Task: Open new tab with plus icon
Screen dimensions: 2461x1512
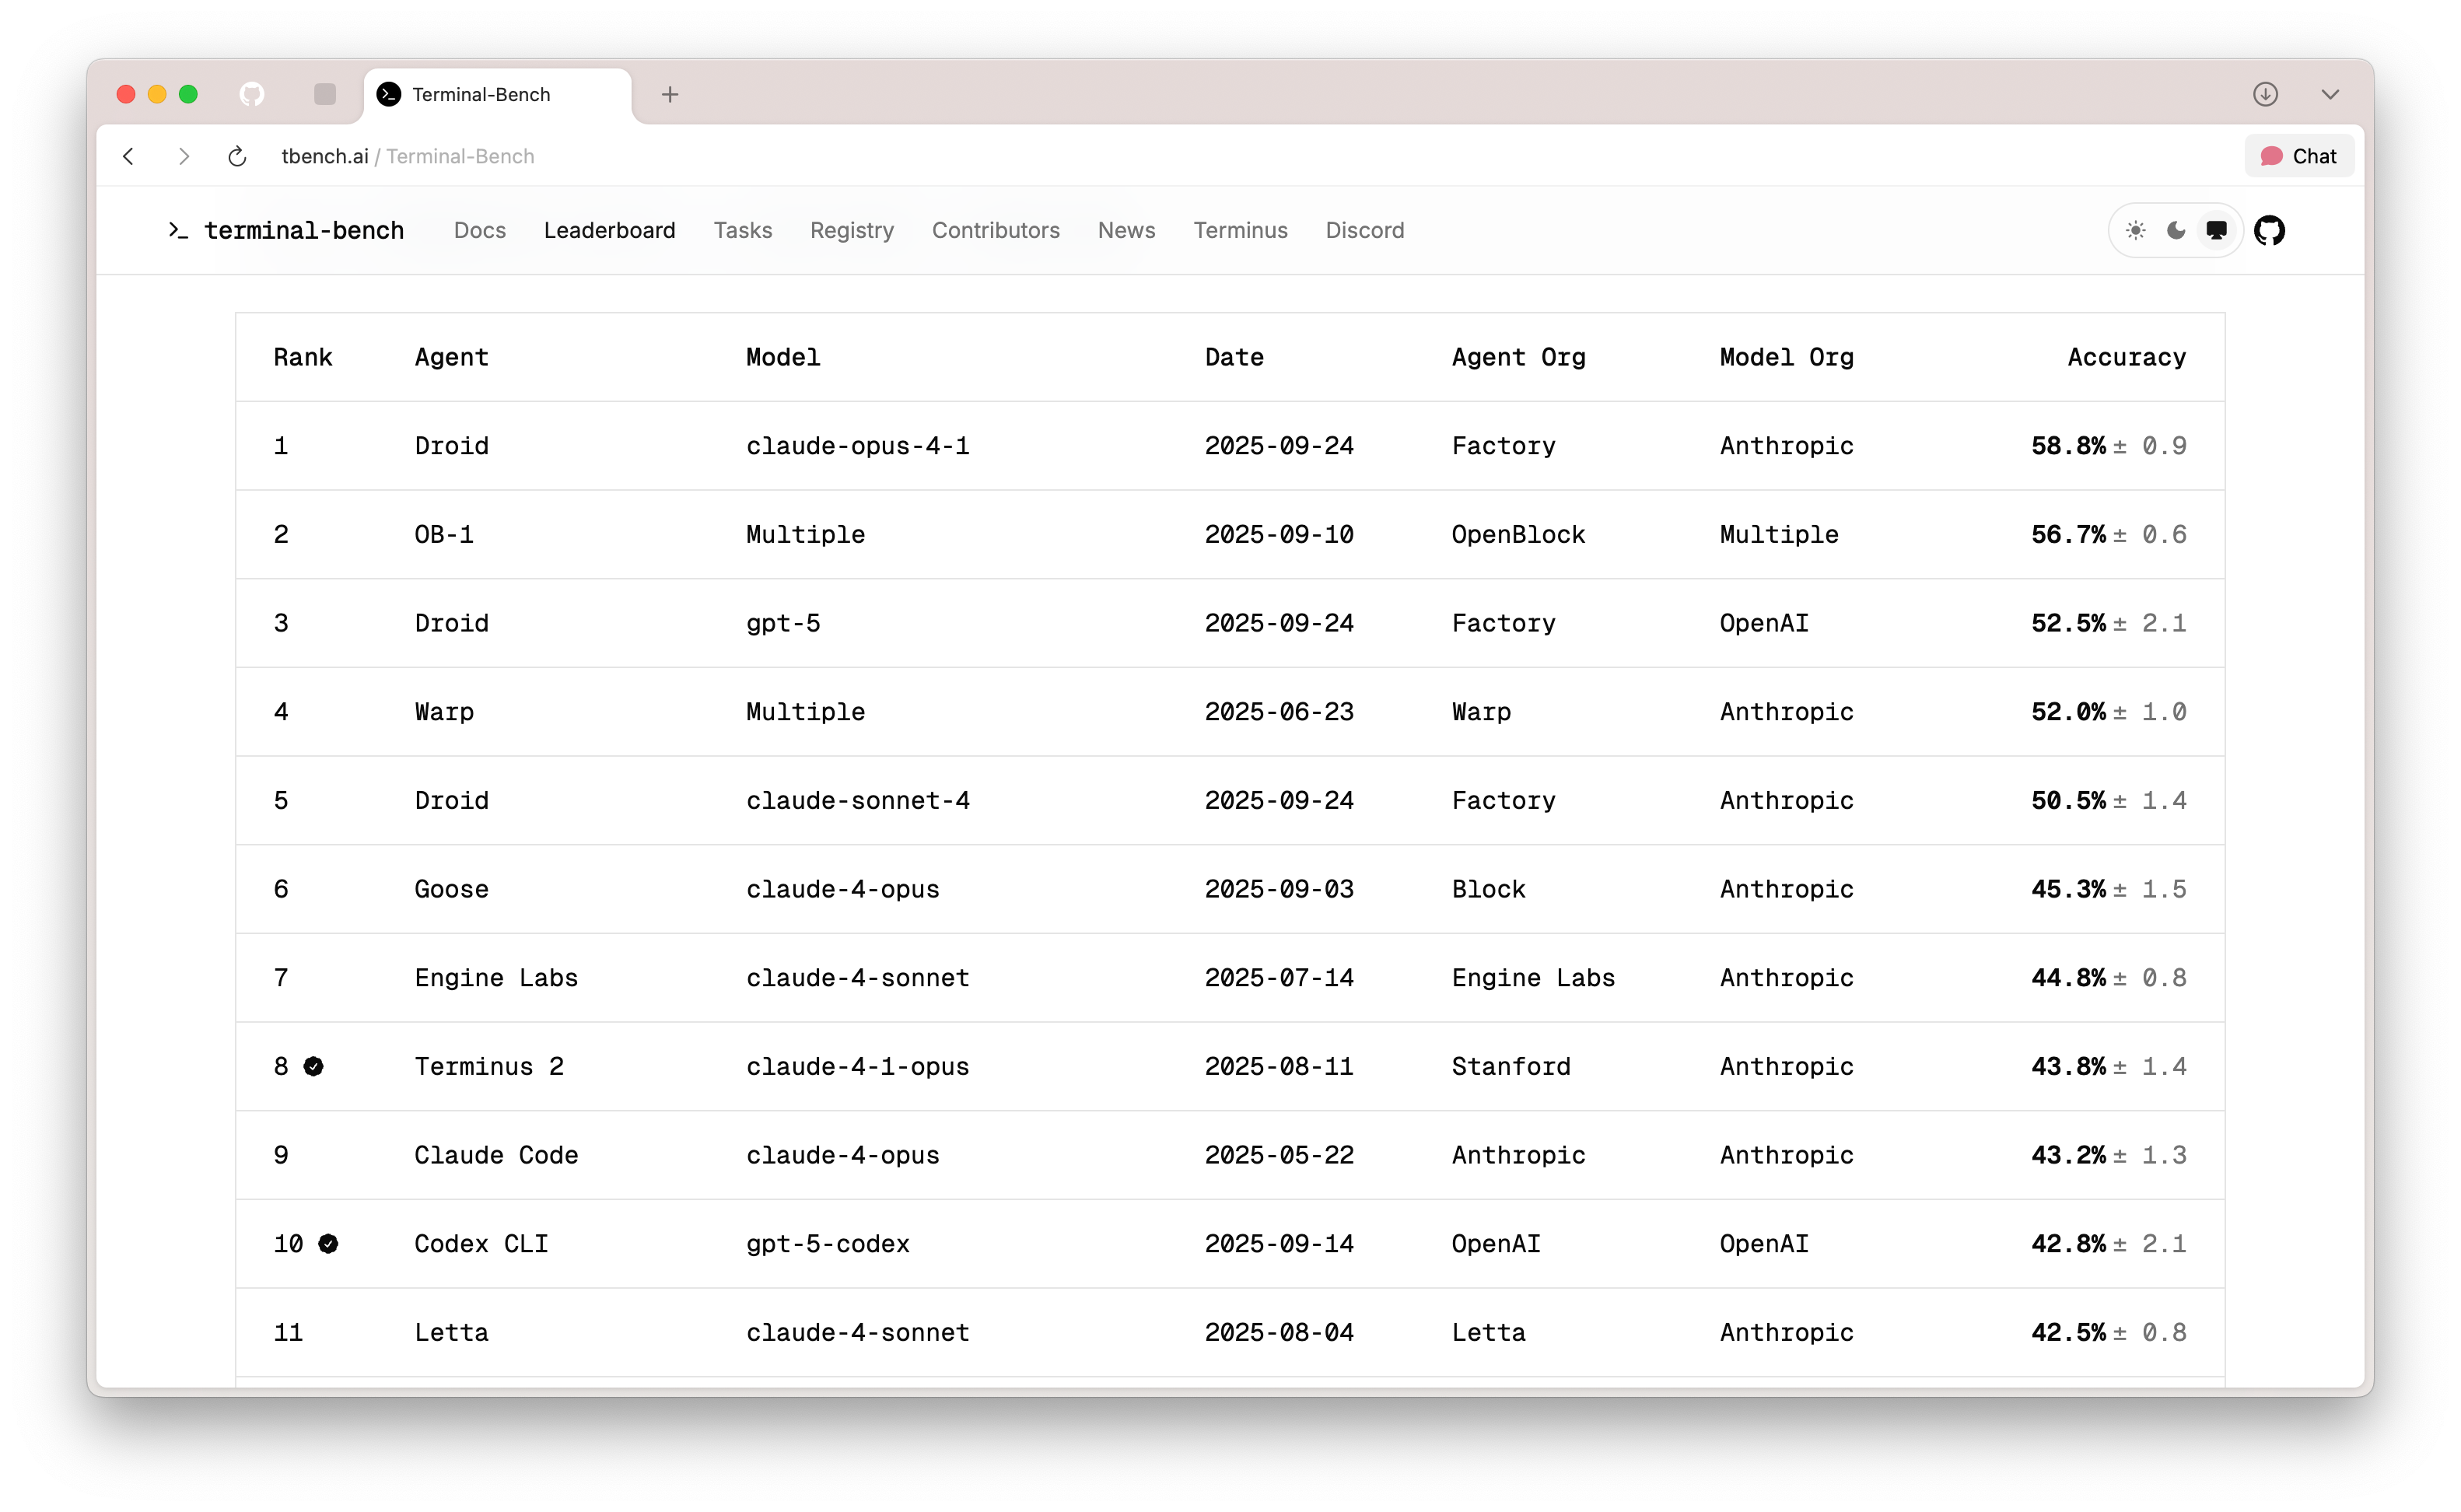Action: tap(670, 95)
